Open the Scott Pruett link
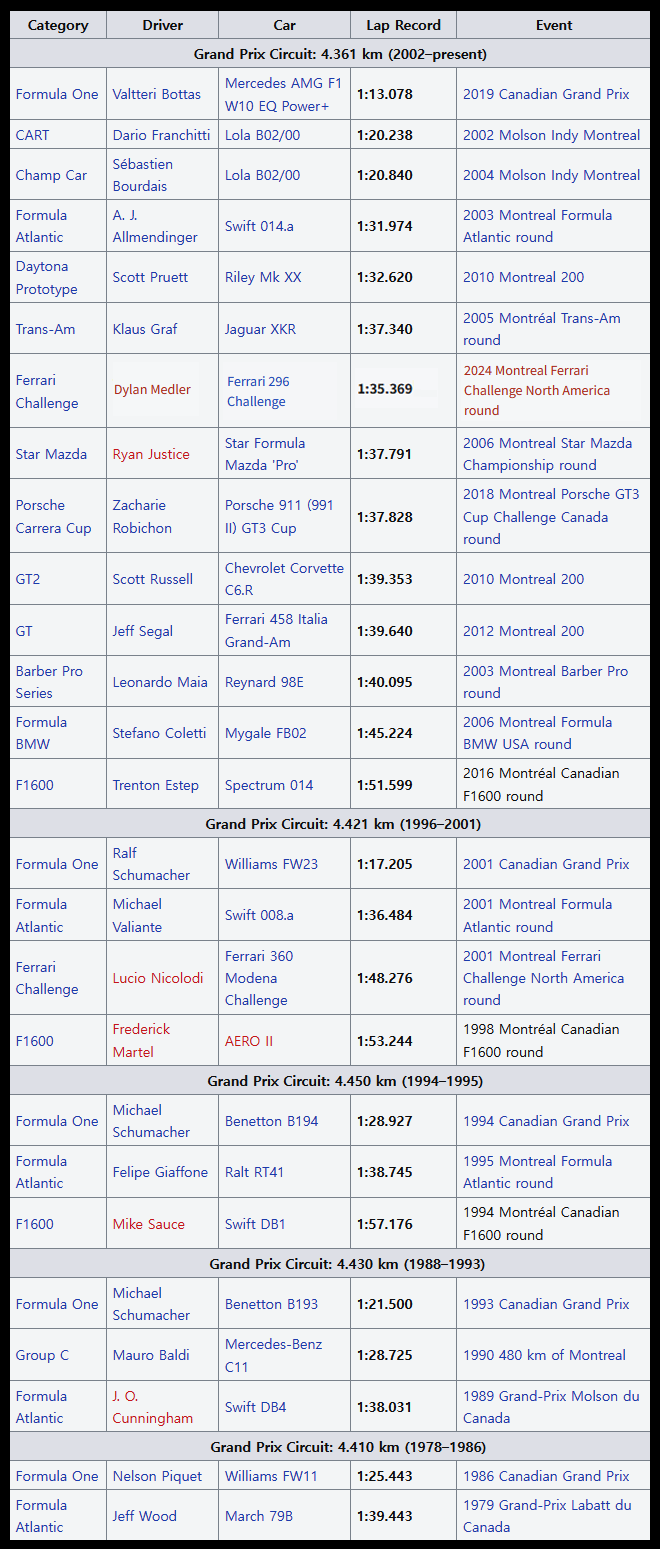Screen dimensions: 660x1549 tap(150, 277)
